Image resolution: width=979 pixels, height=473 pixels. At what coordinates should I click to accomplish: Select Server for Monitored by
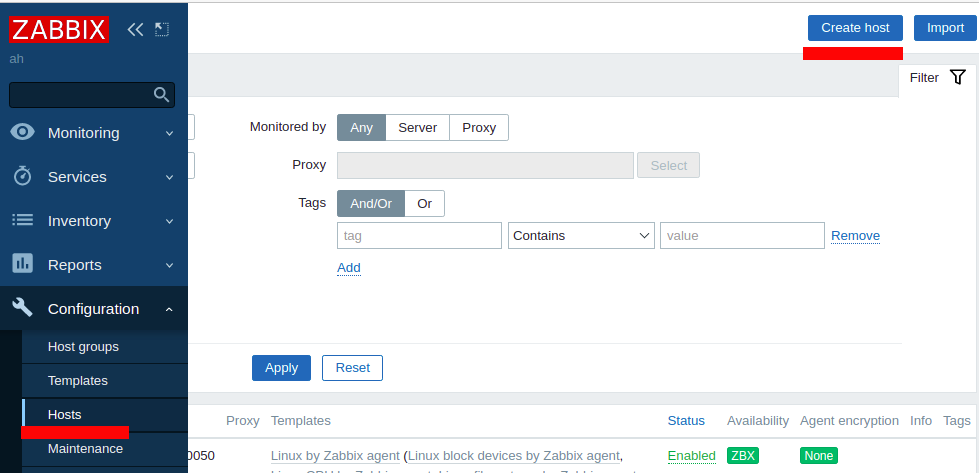(418, 127)
